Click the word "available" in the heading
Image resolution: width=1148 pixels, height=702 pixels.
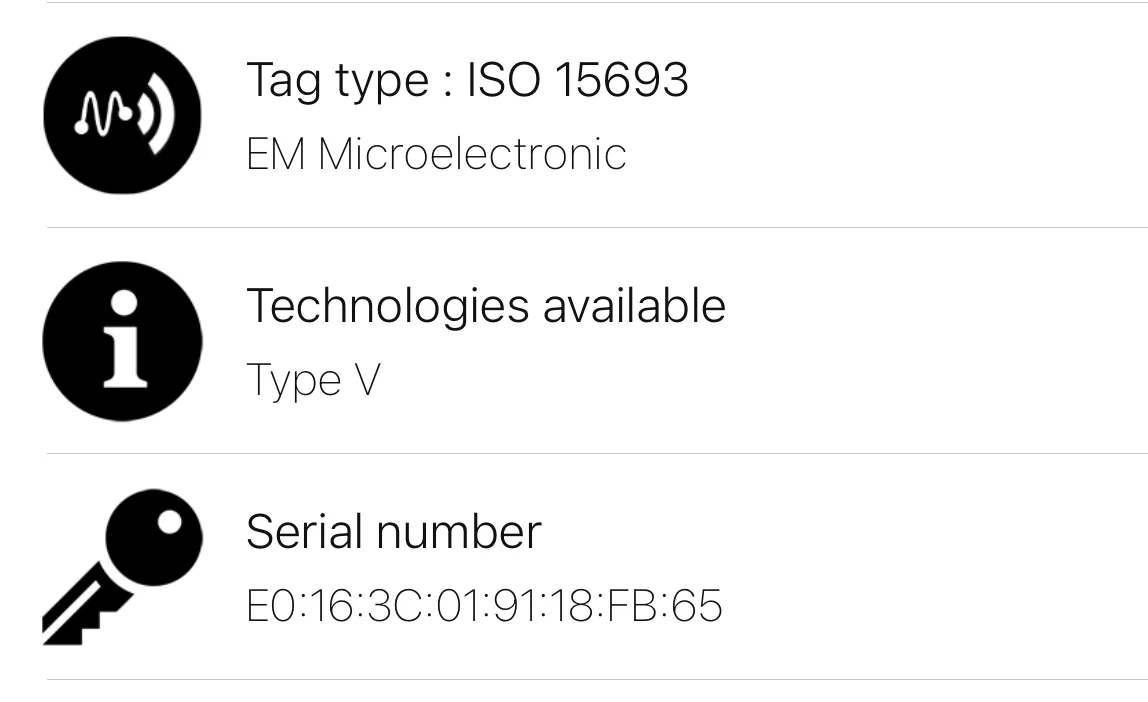pos(634,305)
